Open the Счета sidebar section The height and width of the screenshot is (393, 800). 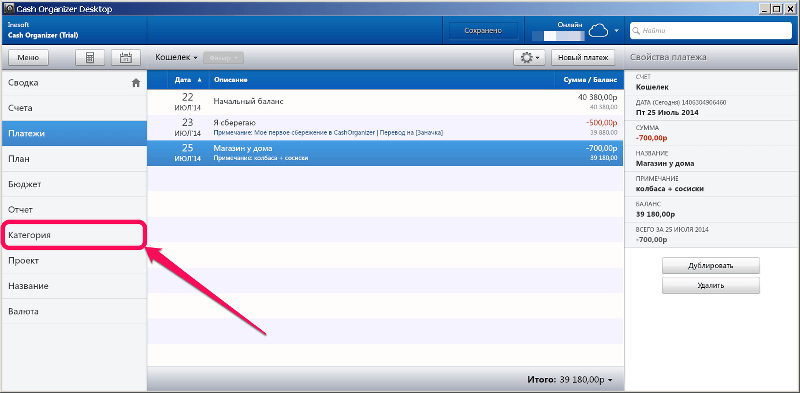coord(73,108)
